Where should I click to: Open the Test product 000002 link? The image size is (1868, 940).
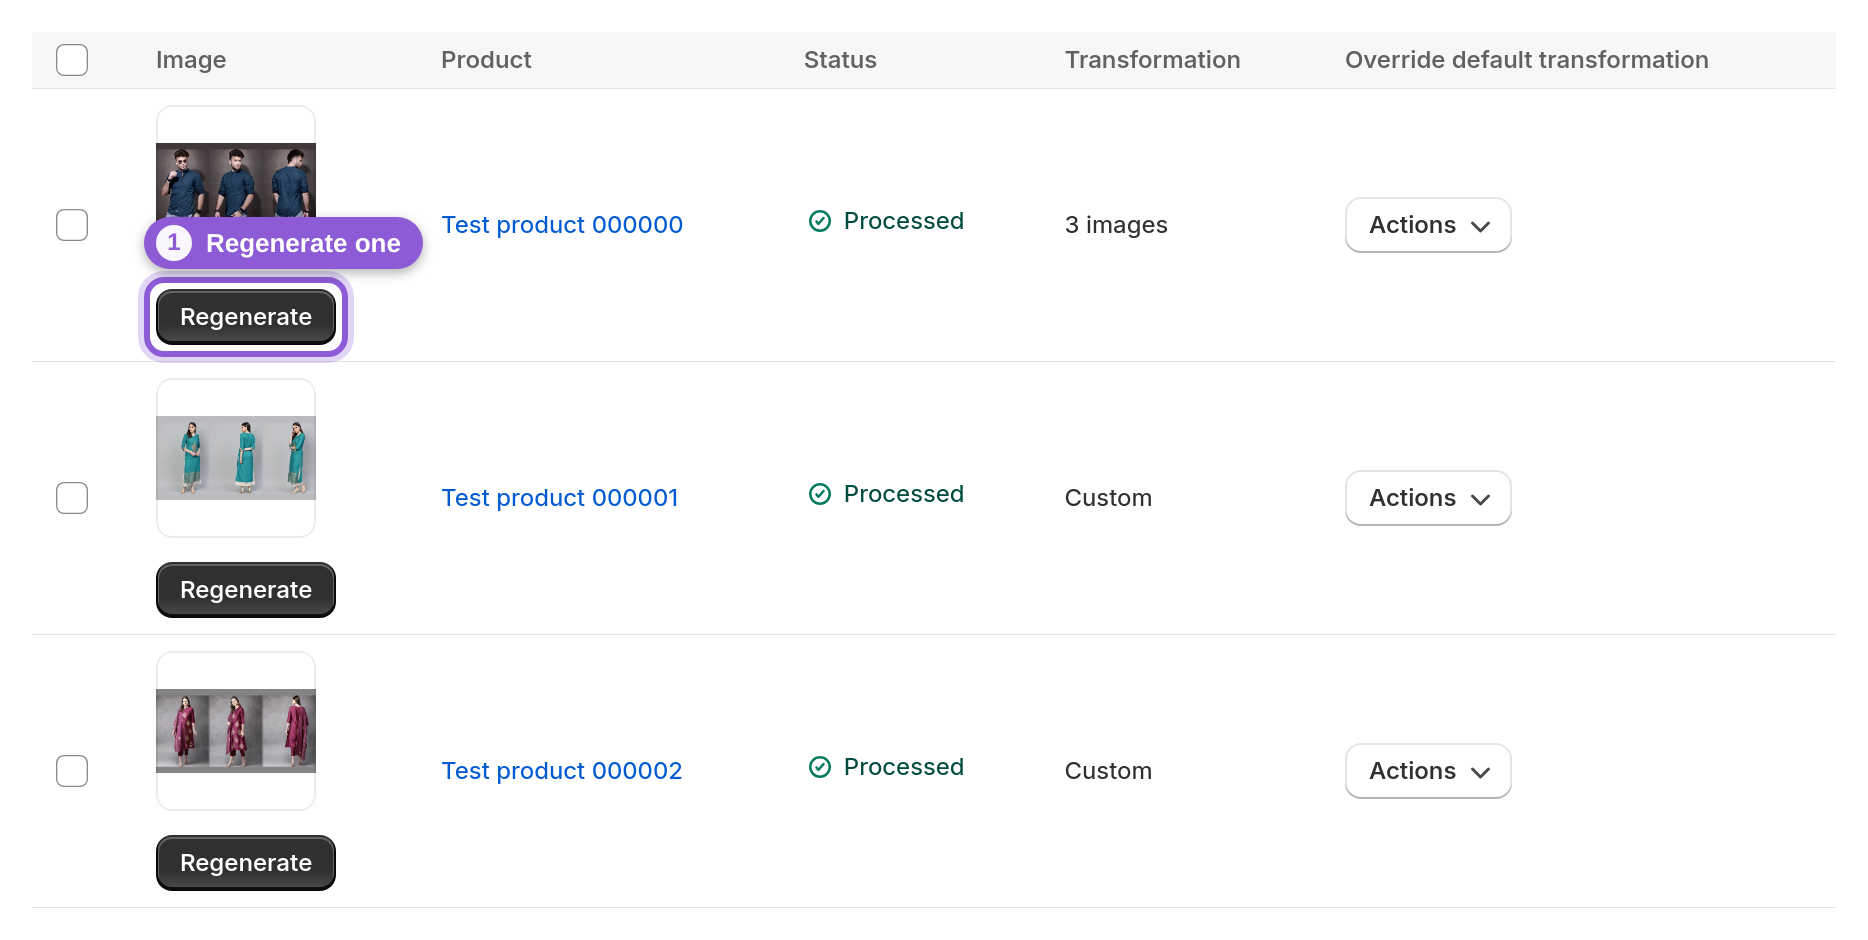pos(562,771)
